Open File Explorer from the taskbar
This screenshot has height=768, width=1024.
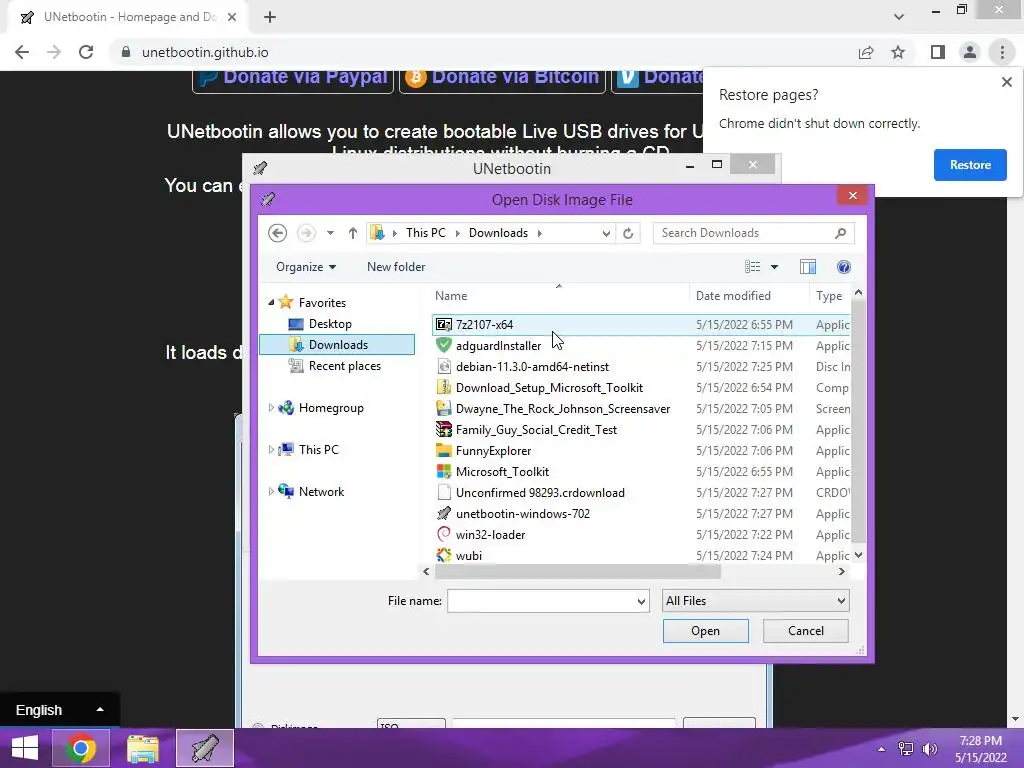142,748
